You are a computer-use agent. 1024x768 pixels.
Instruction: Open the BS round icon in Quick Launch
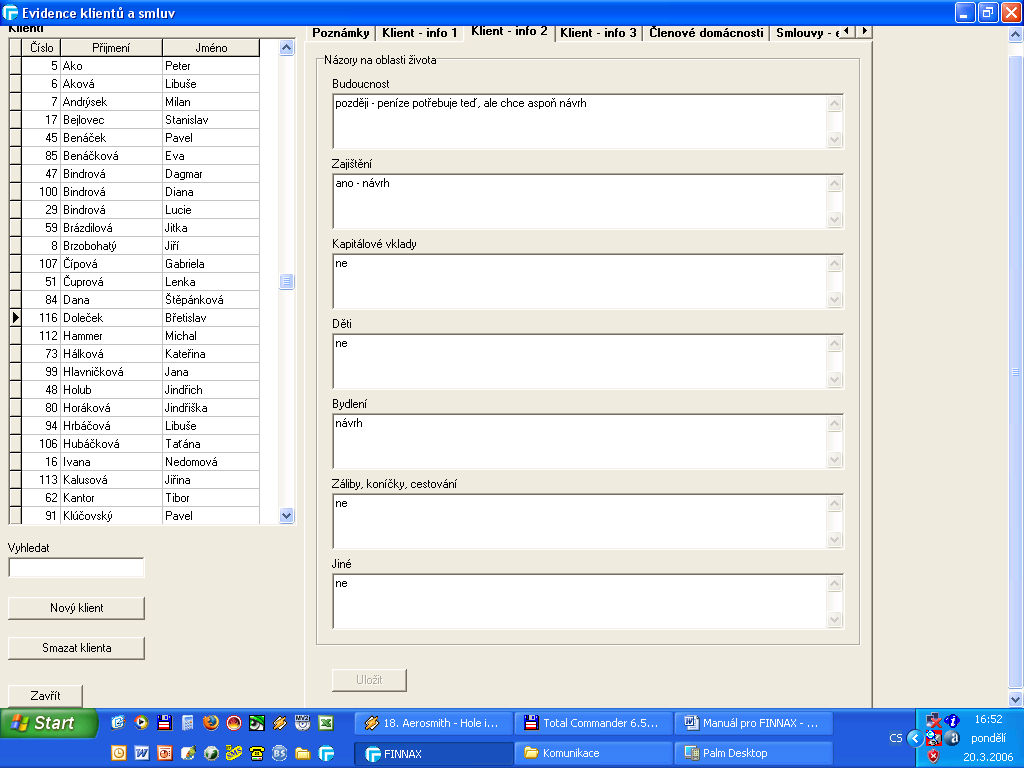pyautogui.click(x=280, y=753)
